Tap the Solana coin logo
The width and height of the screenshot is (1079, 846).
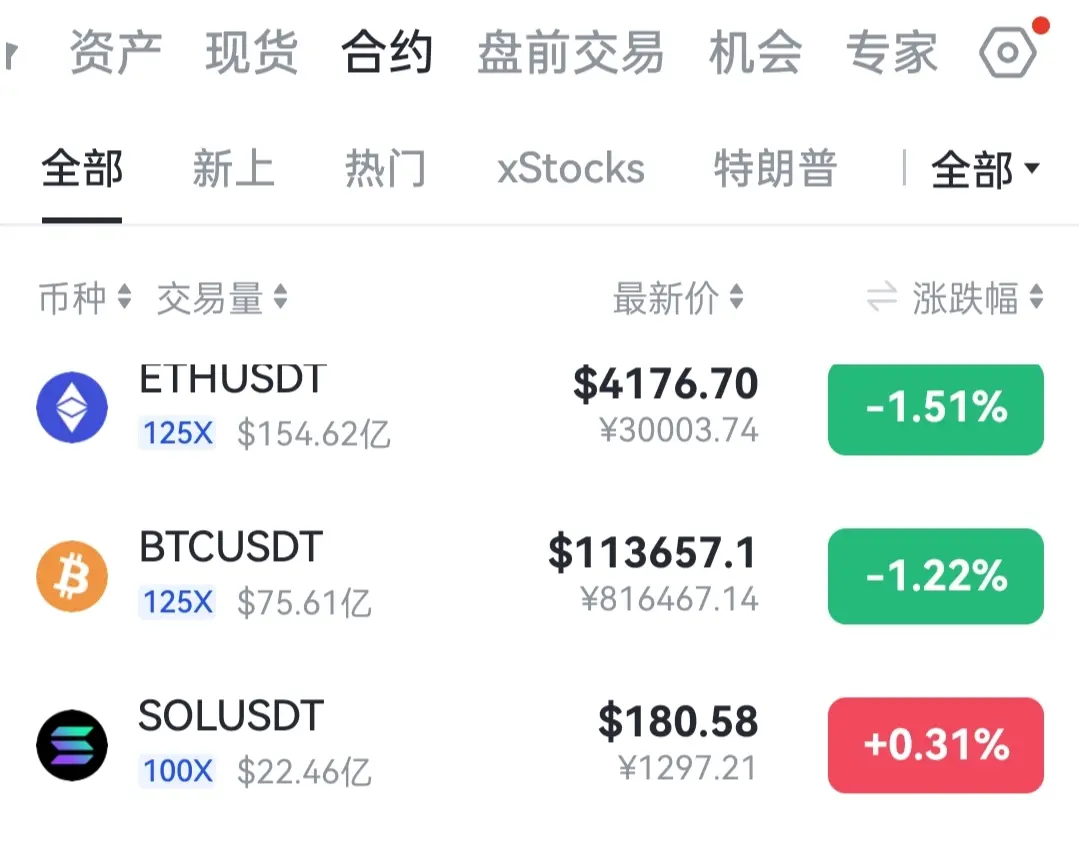[72, 745]
